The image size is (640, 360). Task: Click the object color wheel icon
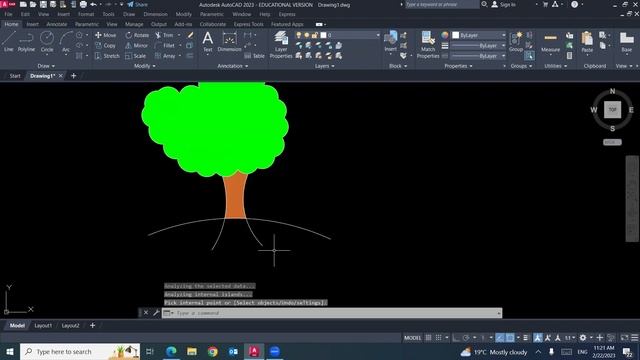click(445, 35)
